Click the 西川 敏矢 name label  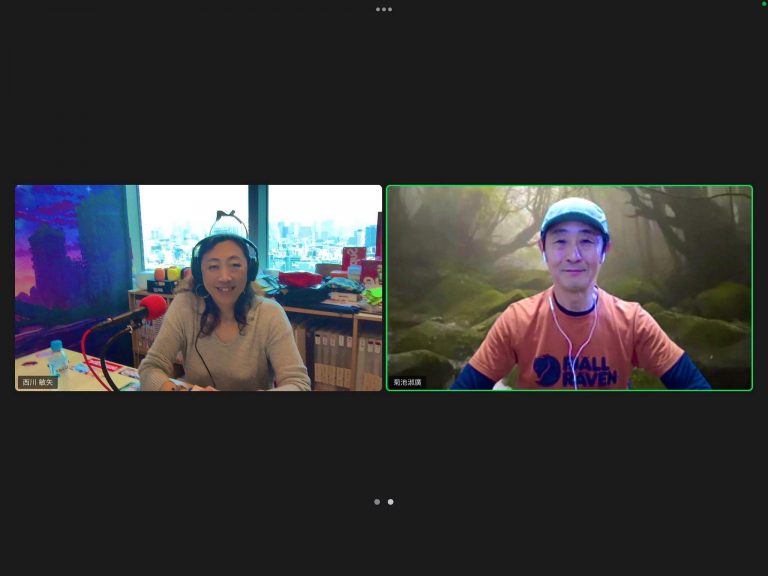[39, 382]
